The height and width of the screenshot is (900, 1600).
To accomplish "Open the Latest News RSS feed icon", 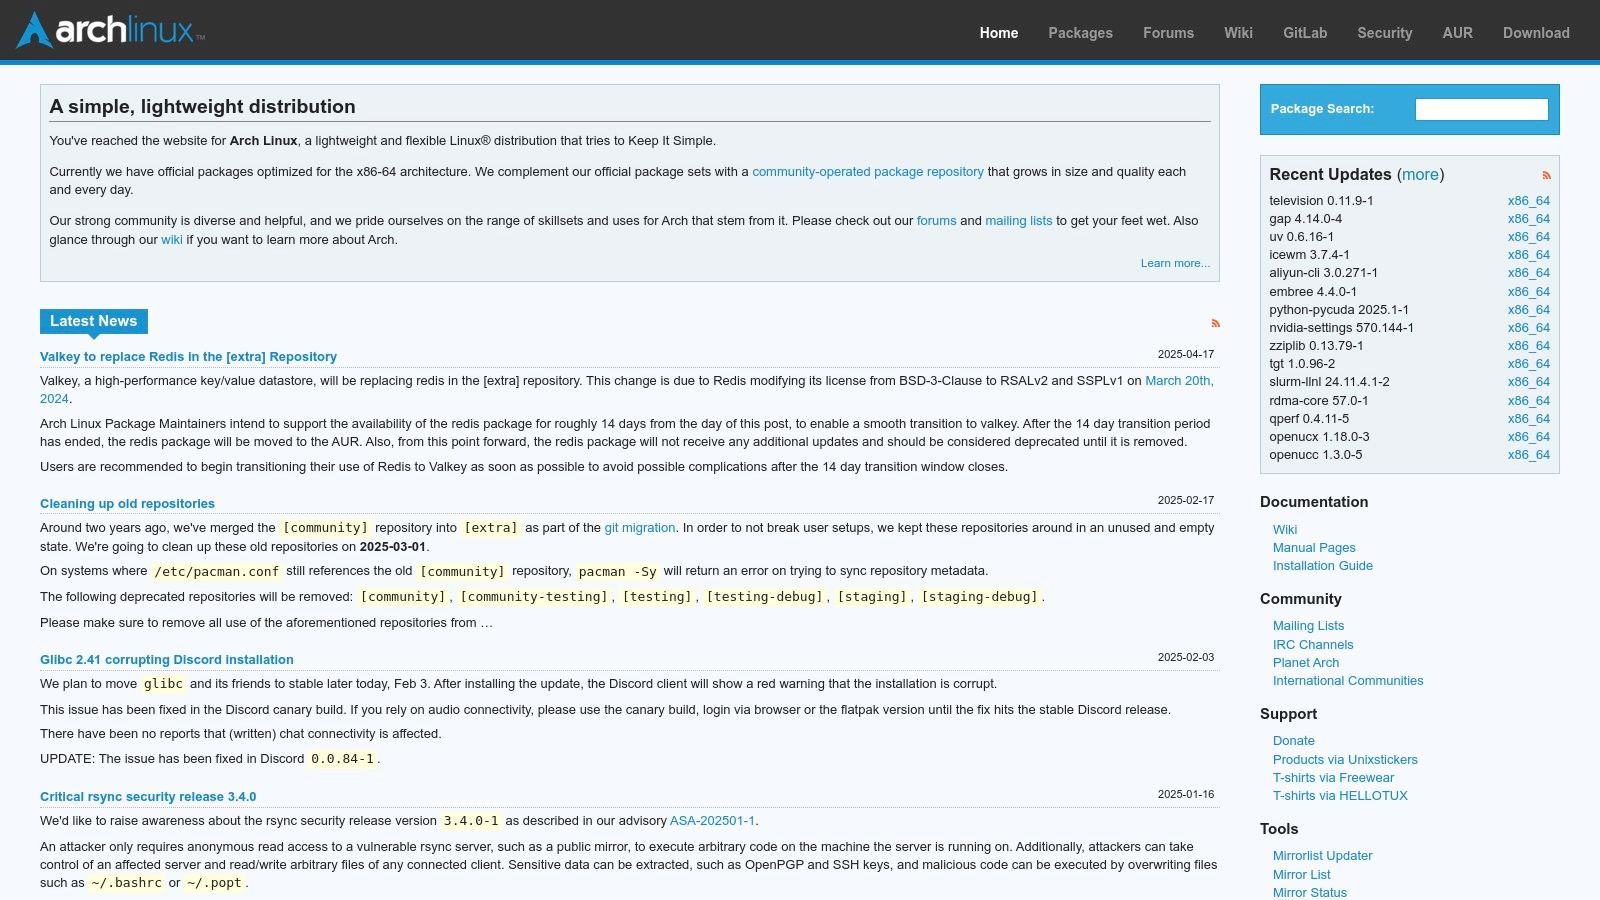I will tap(1215, 323).
